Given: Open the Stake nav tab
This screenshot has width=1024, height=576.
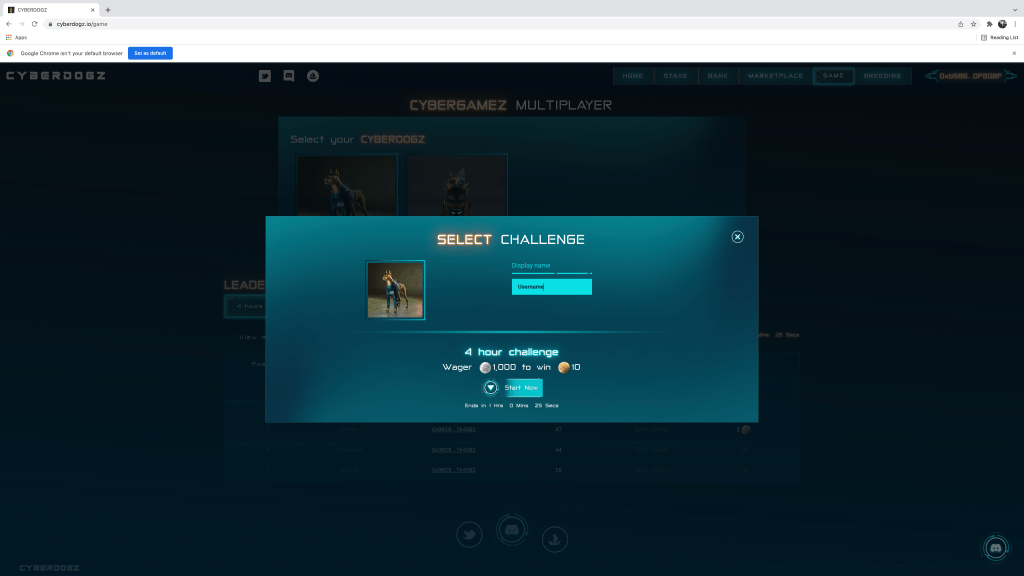Looking at the screenshot, I should [676, 76].
